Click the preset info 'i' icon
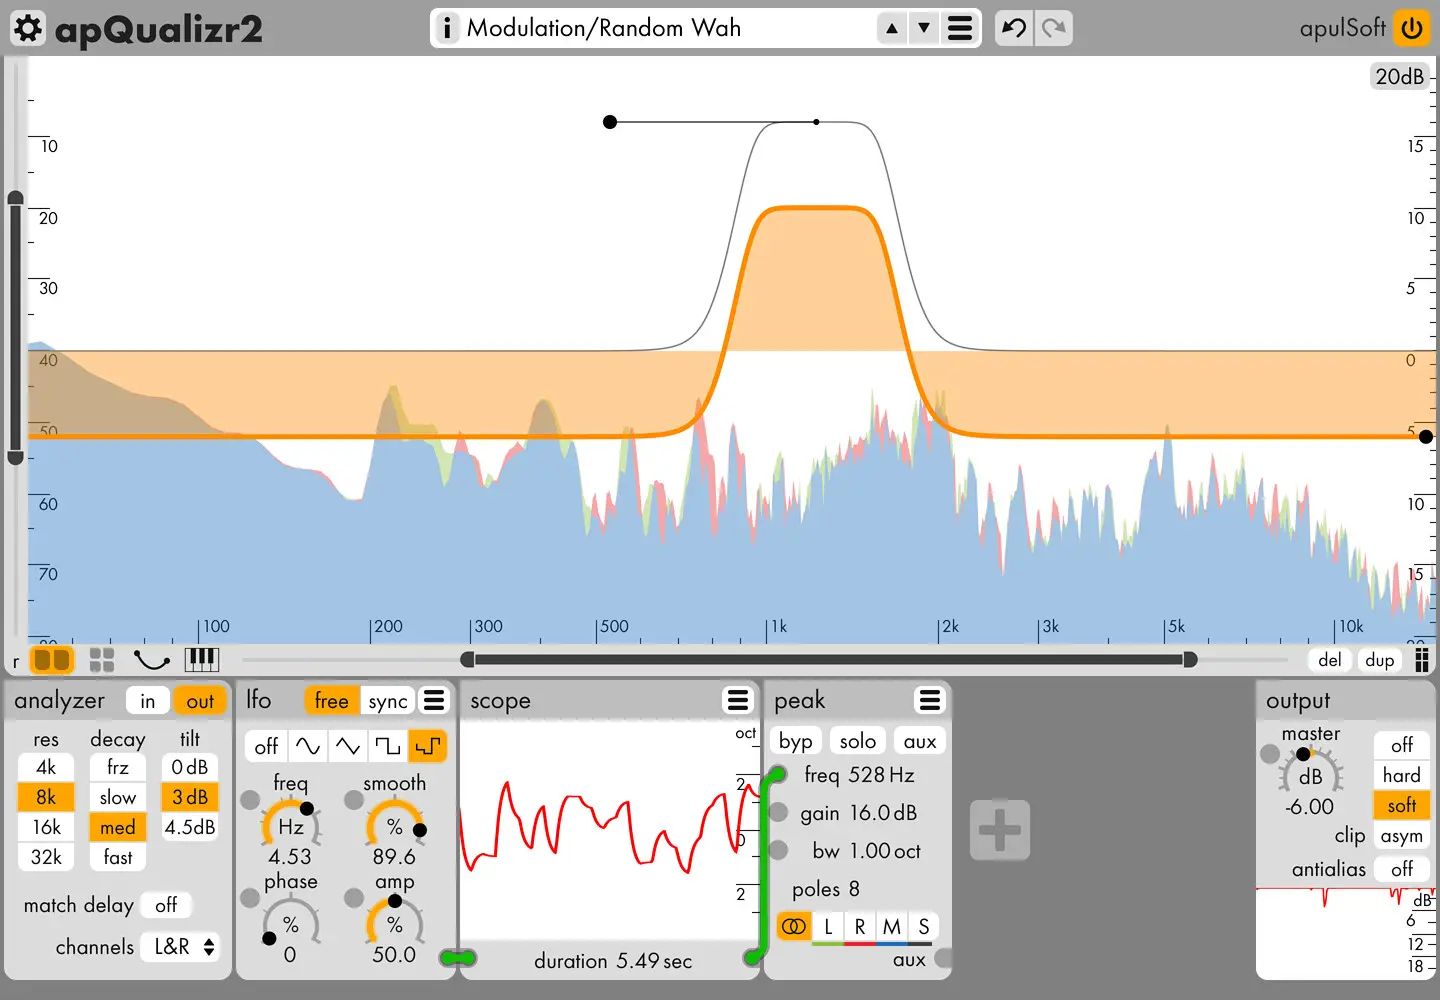The width and height of the screenshot is (1440, 1000). coord(447,28)
